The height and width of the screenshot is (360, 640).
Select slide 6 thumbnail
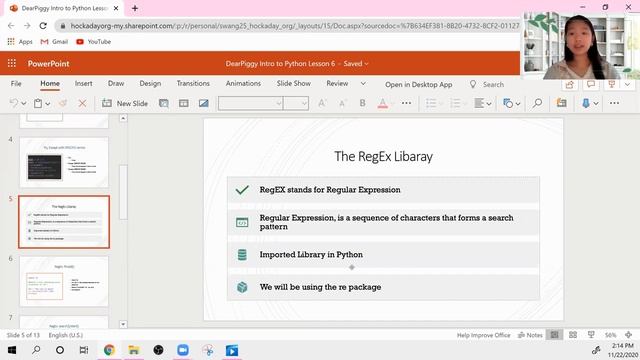click(64, 281)
